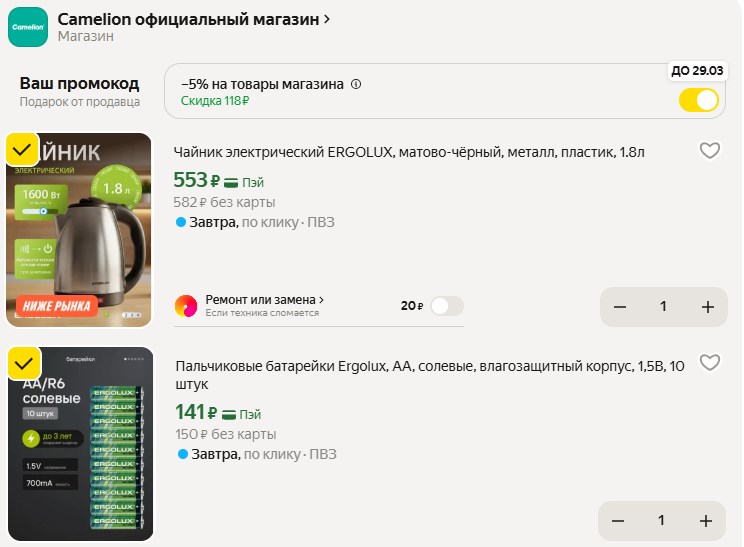Uncheck the electric kettle item checkbox

coord(22,149)
